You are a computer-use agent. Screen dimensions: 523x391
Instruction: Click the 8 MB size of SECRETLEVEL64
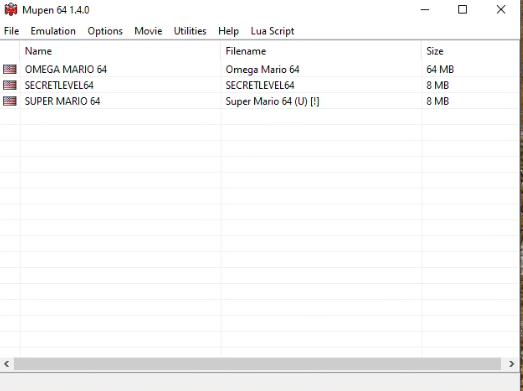[438, 85]
